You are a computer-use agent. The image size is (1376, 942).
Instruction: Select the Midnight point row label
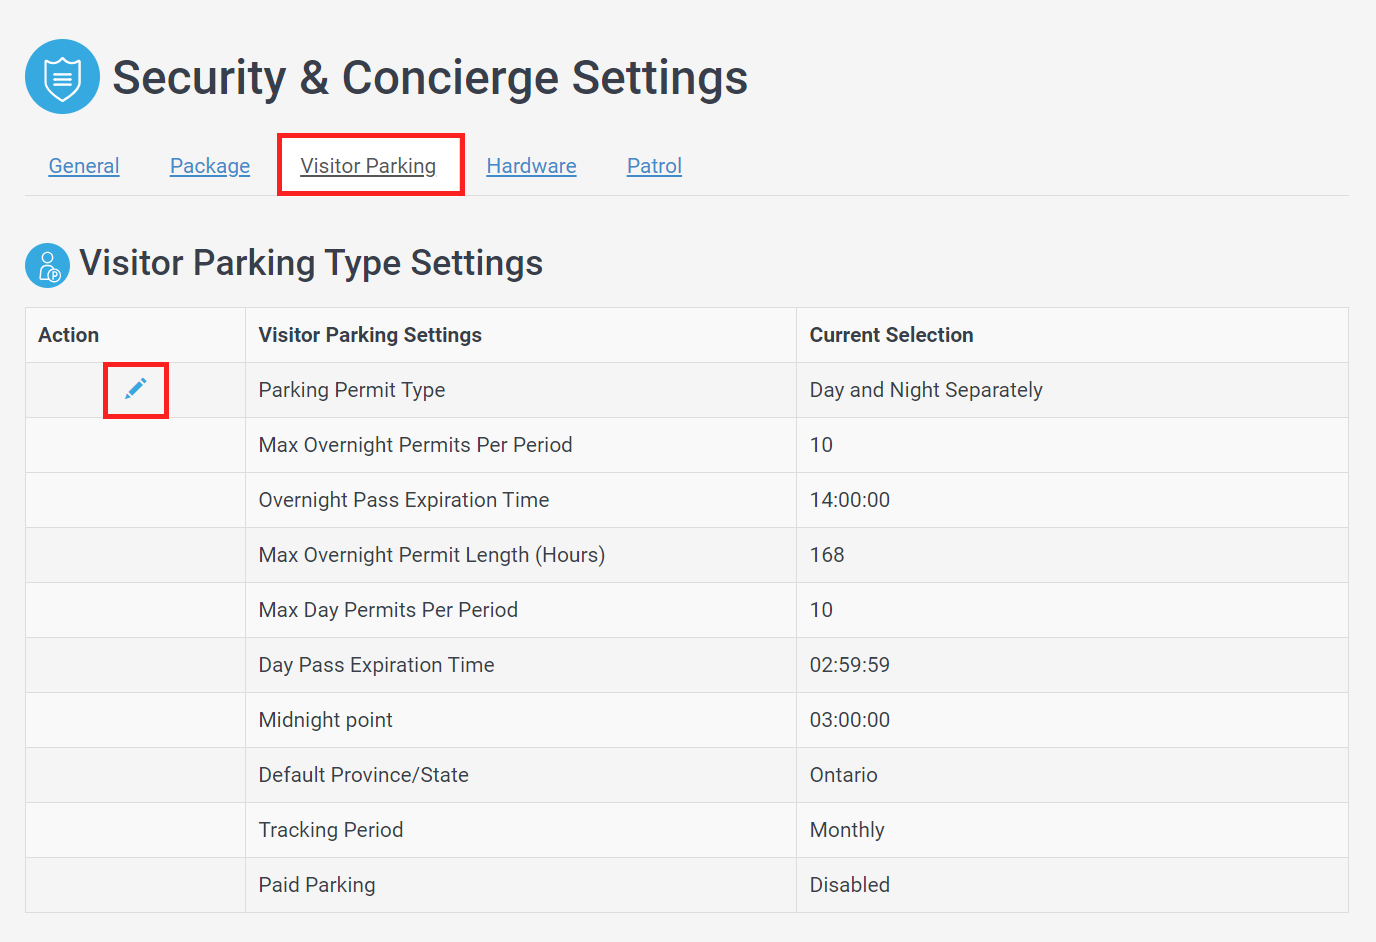[325, 720]
